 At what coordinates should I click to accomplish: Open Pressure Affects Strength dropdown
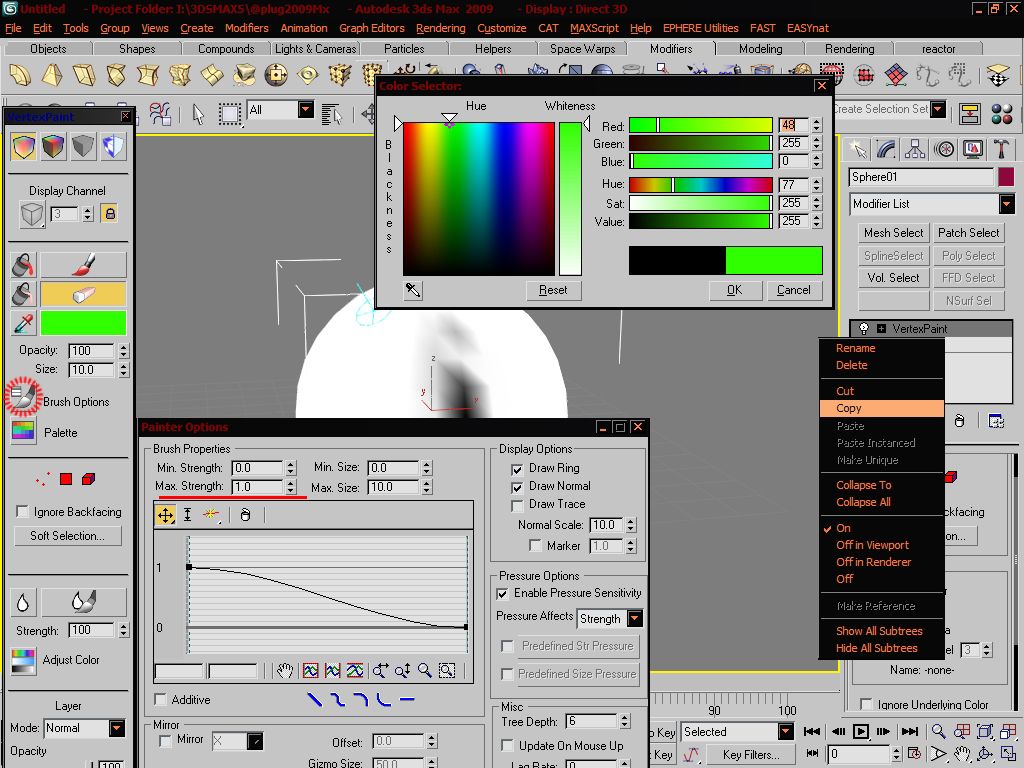635,618
